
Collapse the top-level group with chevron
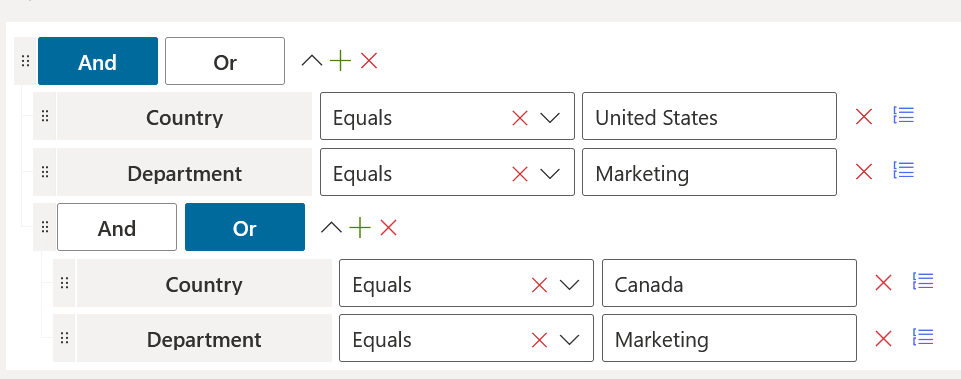(312, 61)
